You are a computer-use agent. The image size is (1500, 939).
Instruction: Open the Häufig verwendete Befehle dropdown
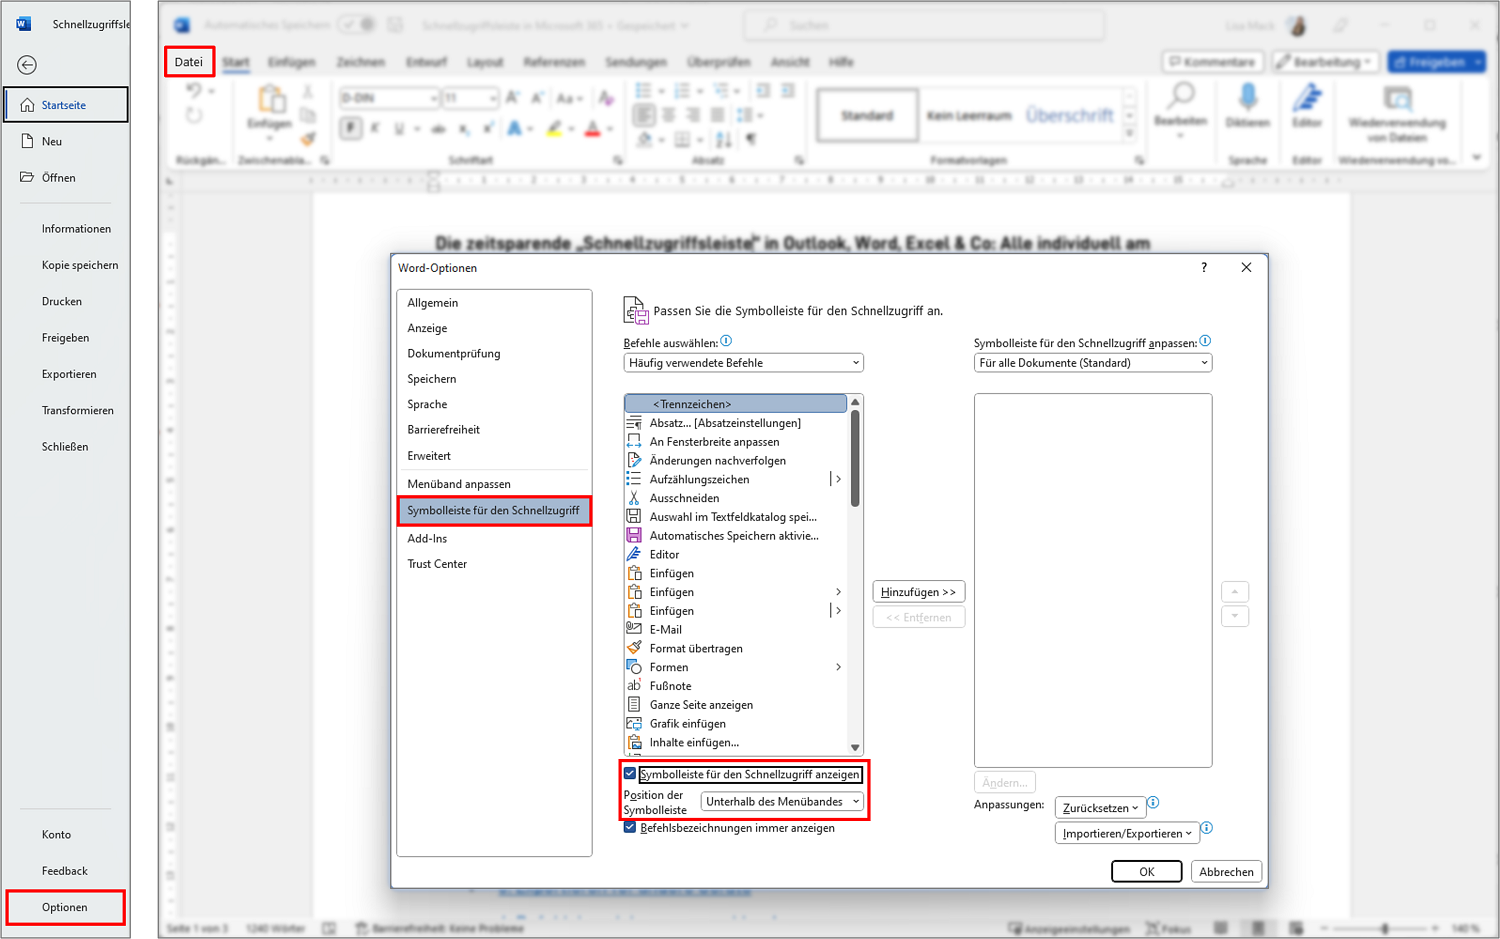pos(743,363)
